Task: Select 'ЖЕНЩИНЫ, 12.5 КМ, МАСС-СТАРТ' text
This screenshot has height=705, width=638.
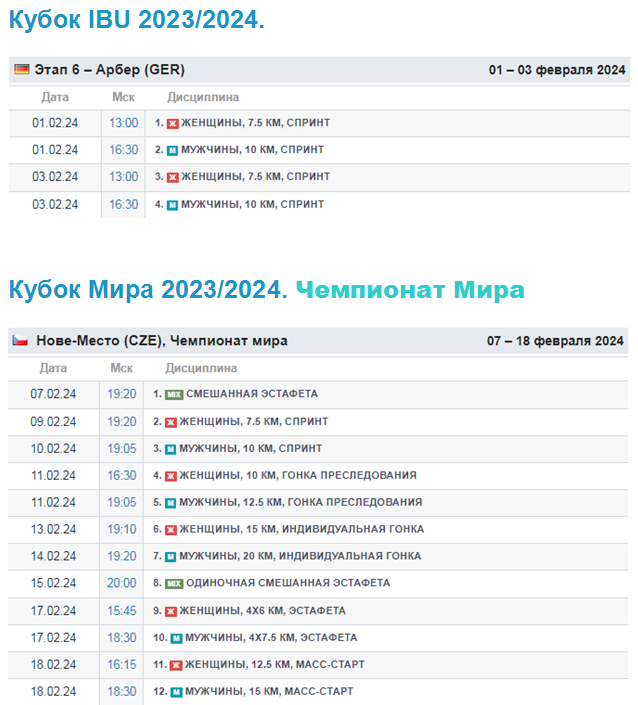Action: (275, 665)
